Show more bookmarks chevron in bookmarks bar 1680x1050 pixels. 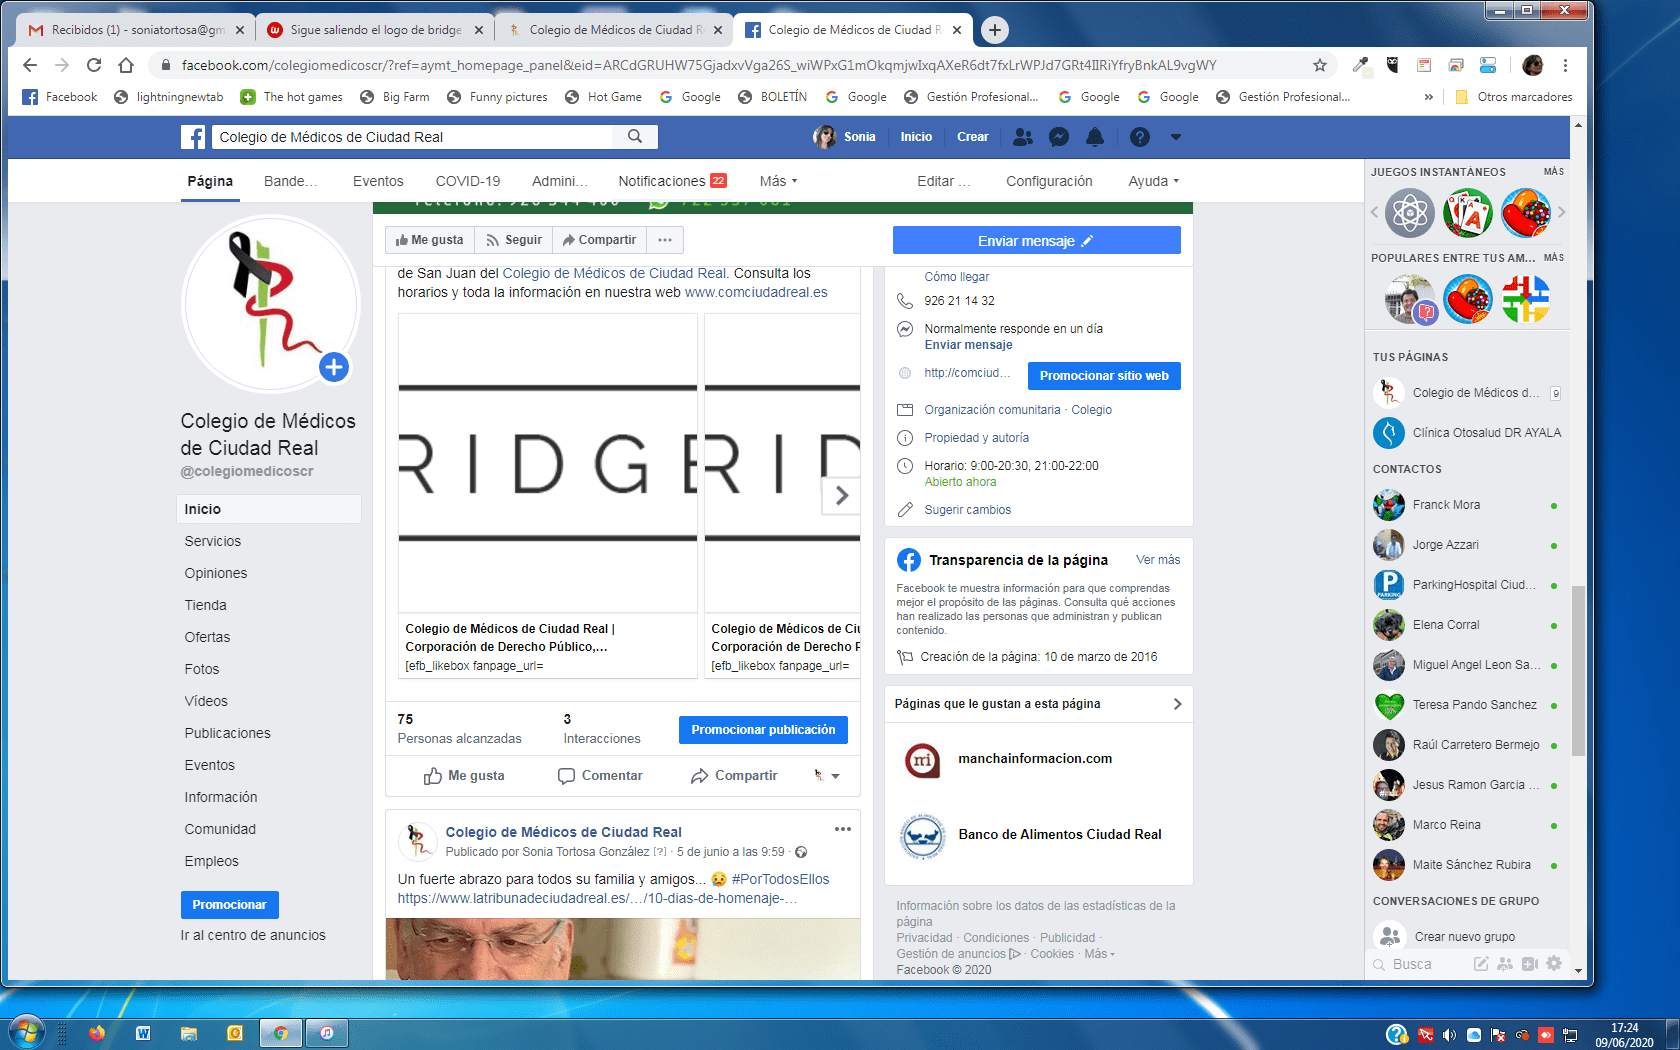point(1428,97)
